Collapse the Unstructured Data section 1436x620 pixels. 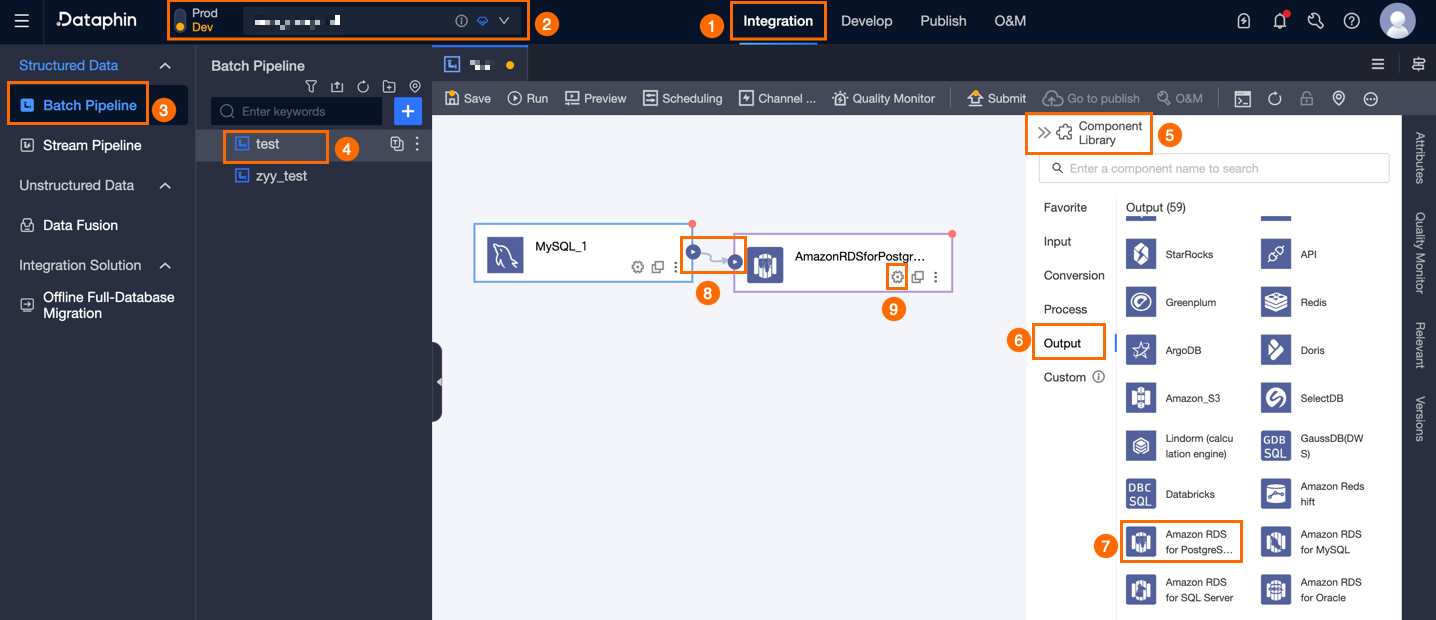pyautogui.click(x=166, y=186)
